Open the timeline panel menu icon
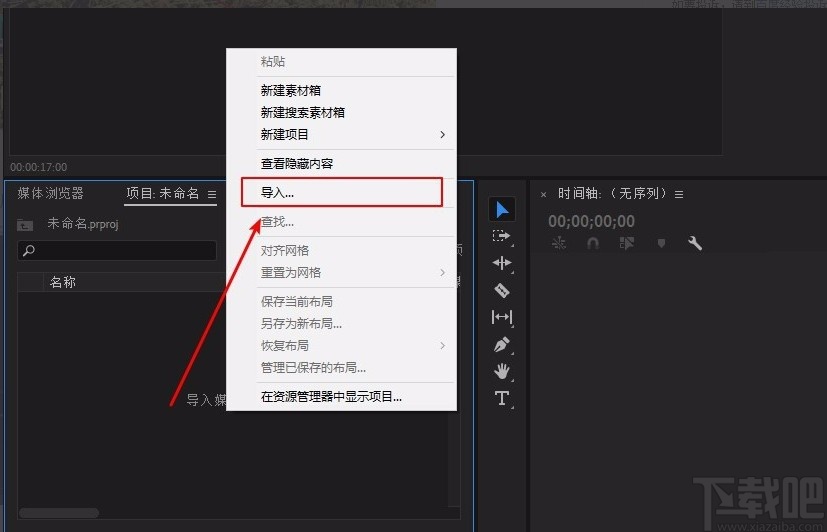 [679, 195]
